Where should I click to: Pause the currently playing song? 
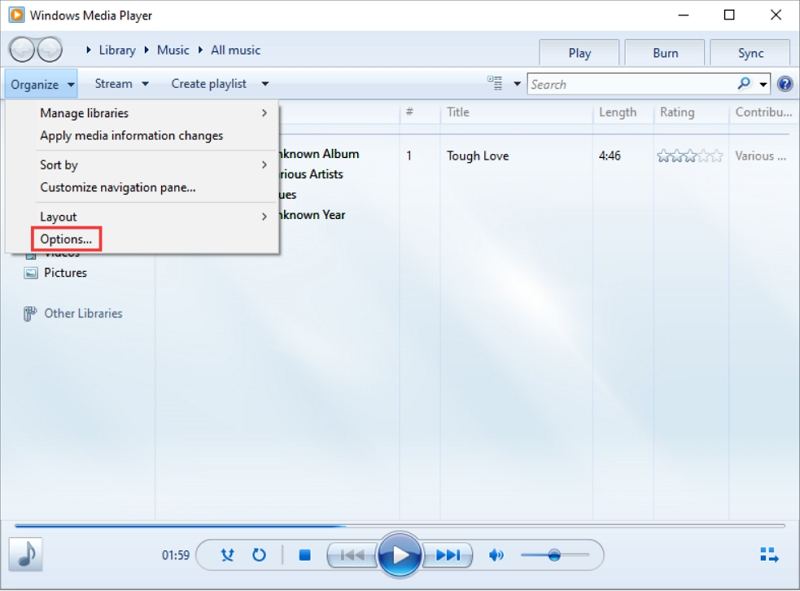point(400,556)
